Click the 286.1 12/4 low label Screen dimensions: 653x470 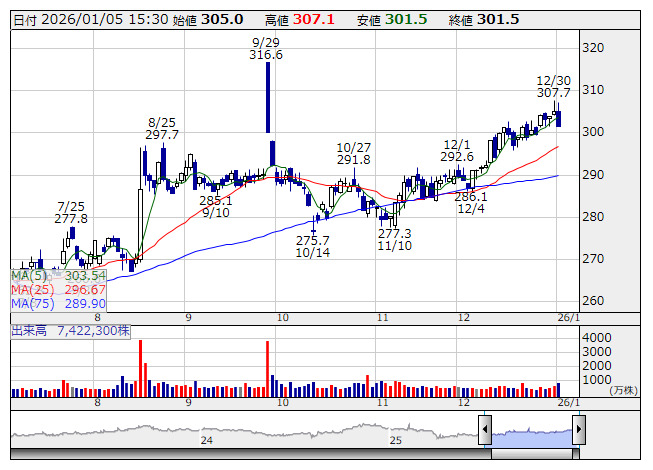(471, 203)
